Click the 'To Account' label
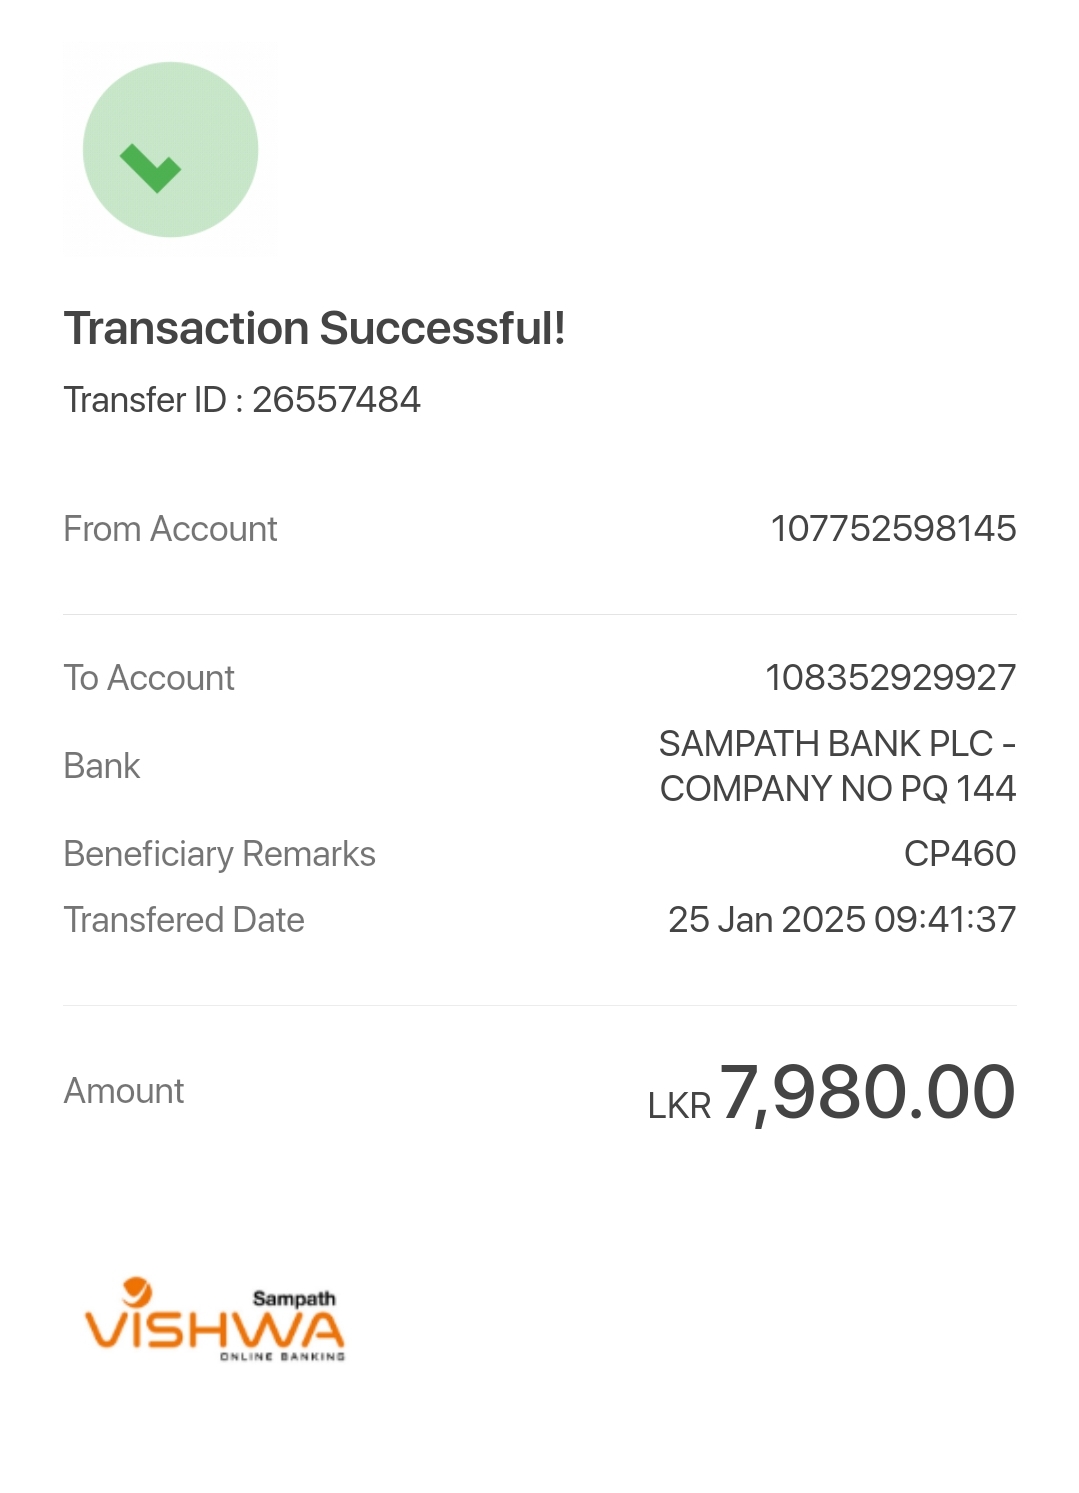This screenshot has height=1493, width=1079. coord(149,678)
